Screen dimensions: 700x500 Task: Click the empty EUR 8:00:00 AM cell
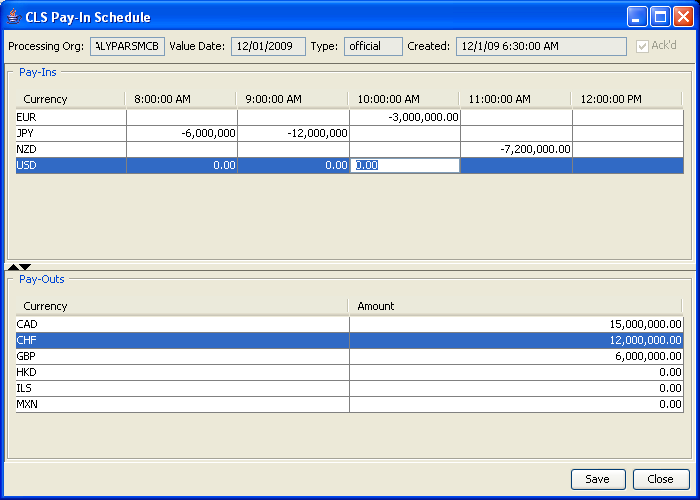182,117
